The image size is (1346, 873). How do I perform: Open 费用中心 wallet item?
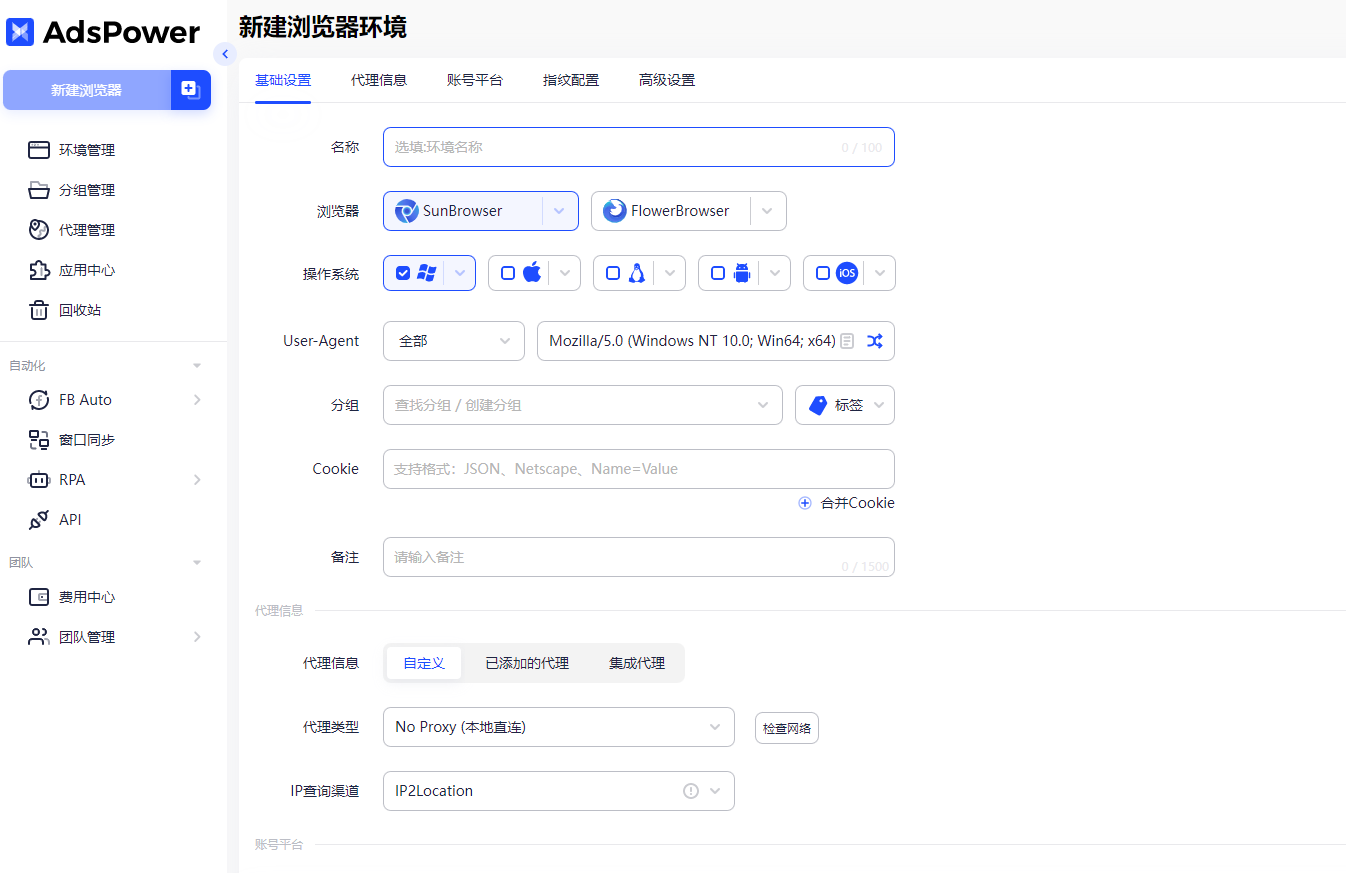[x=86, y=597]
